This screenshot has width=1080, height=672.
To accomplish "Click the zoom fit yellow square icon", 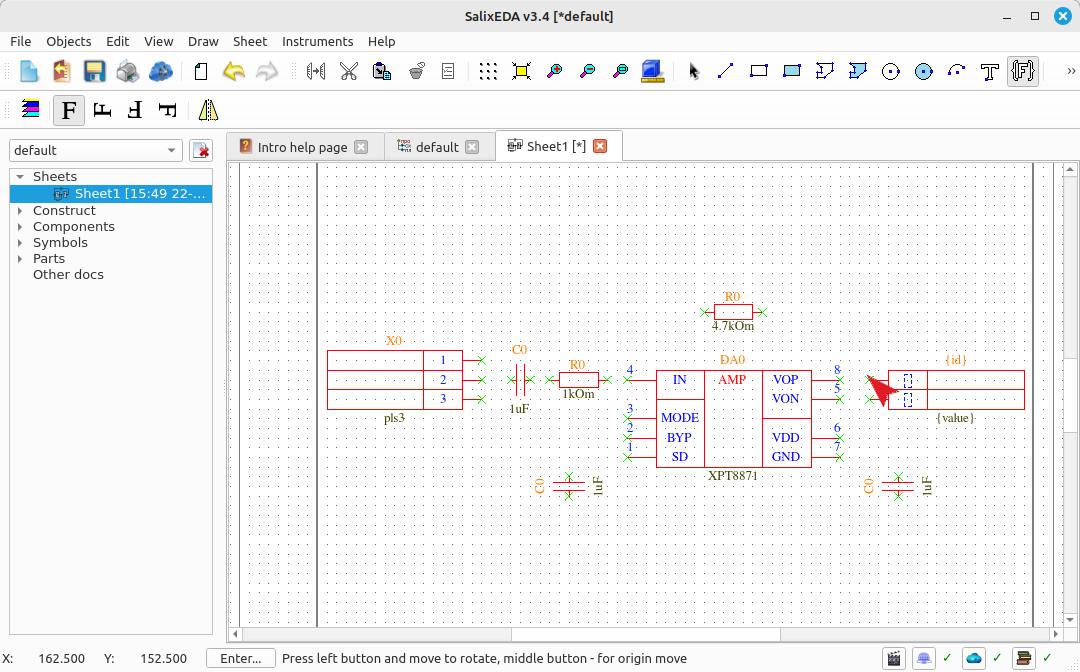I will tap(521, 72).
